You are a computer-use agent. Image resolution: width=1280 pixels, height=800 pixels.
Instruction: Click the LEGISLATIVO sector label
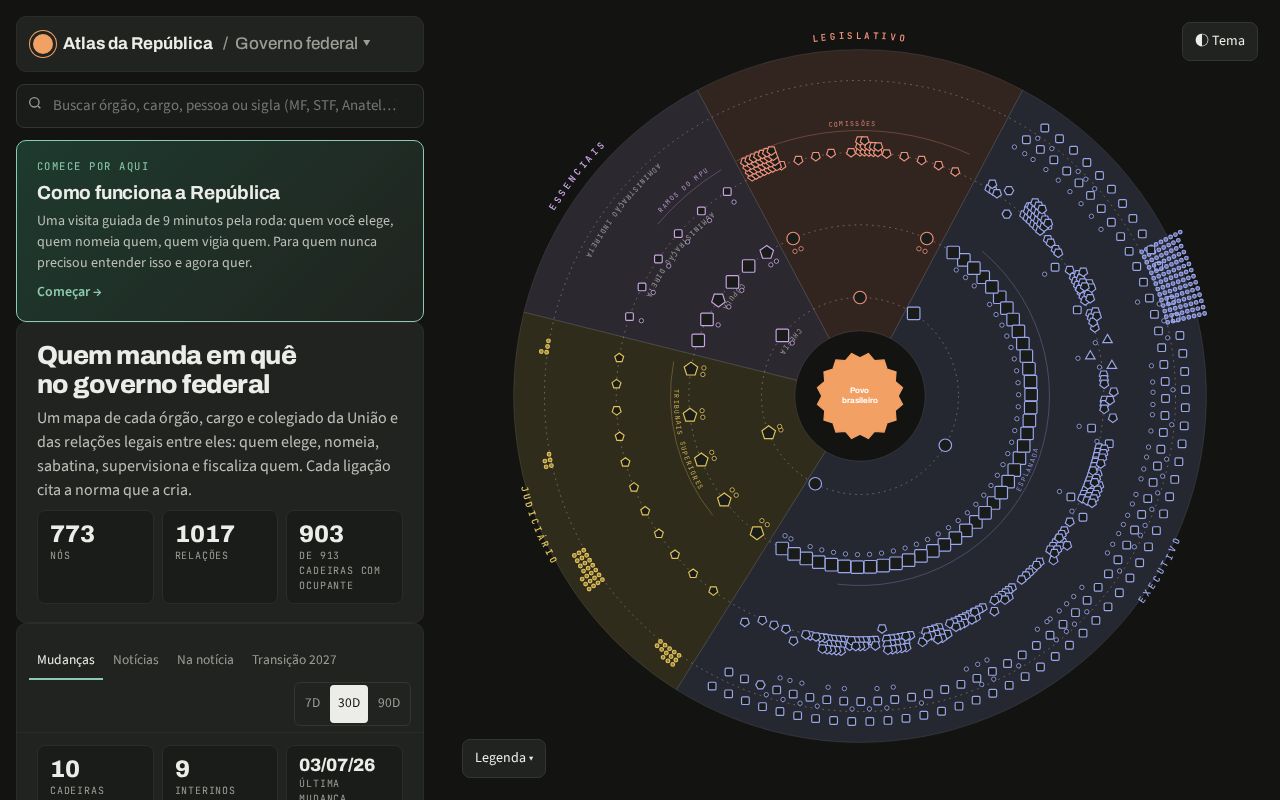pyautogui.click(x=860, y=37)
